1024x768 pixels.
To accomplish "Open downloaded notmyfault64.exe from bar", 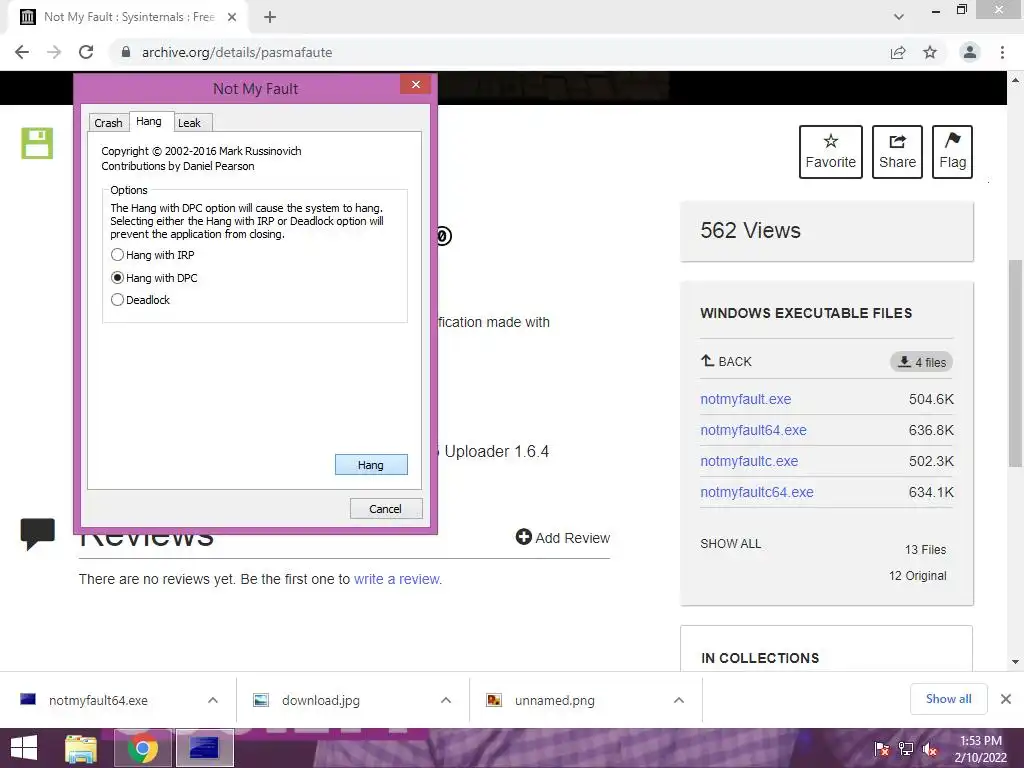I will (x=98, y=700).
